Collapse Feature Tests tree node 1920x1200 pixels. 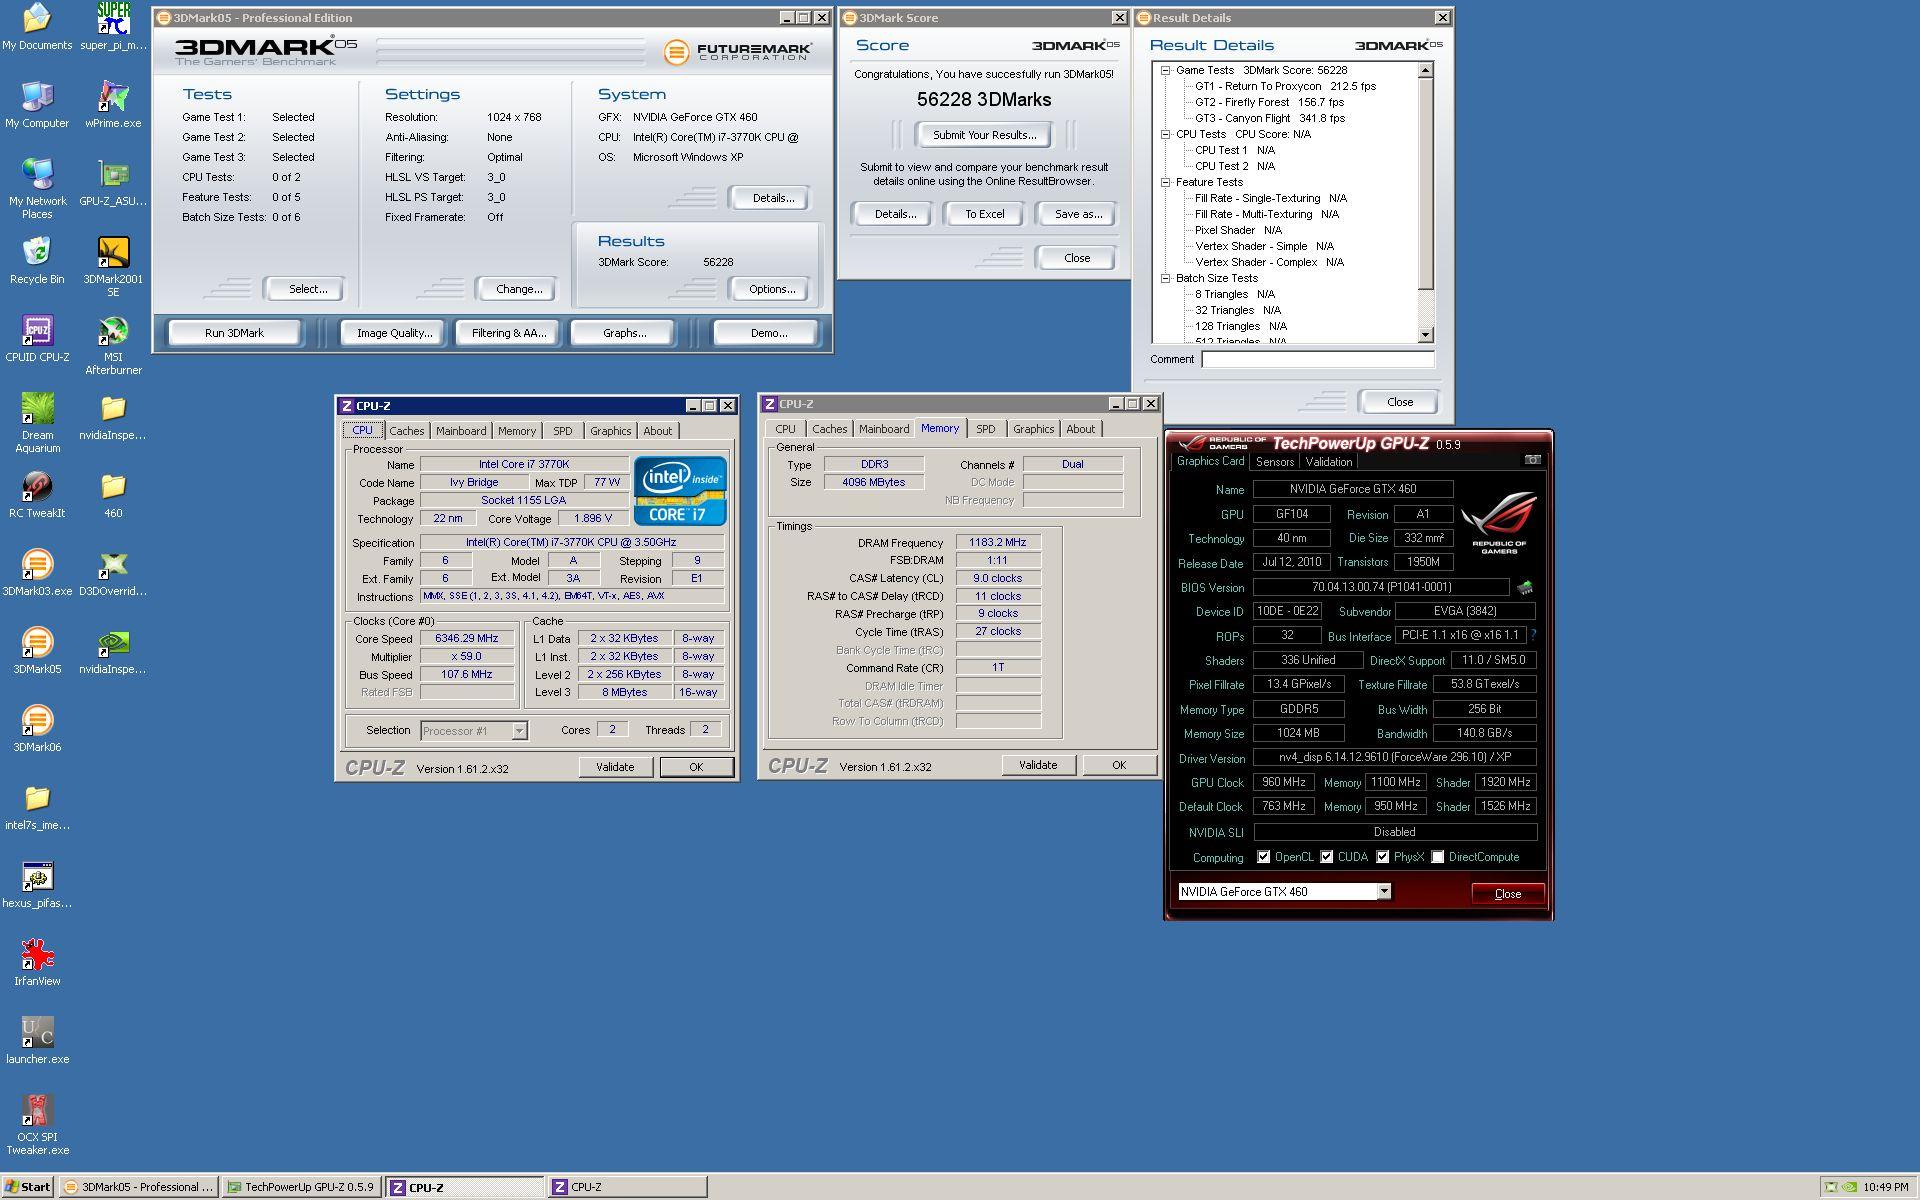[x=1165, y=182]
